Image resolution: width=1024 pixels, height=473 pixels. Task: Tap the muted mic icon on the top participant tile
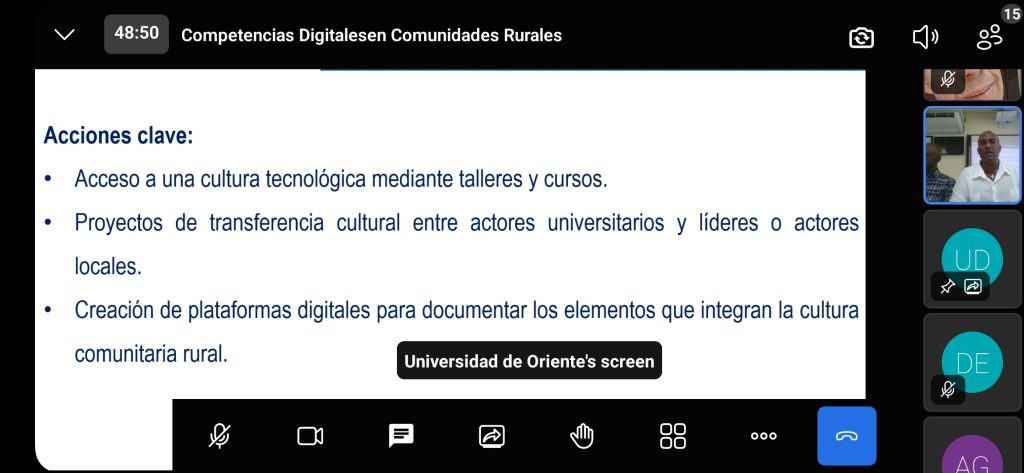pyautogui.click(x=947, y=80)
